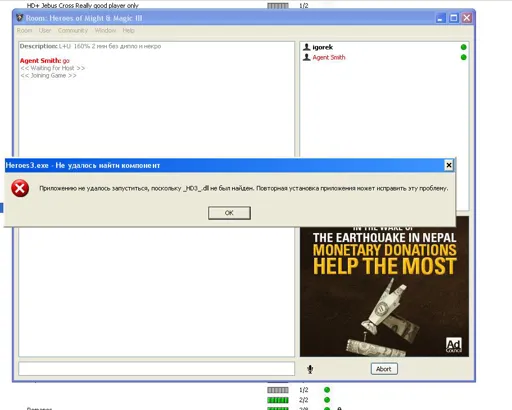512x410 pixels.
Task: Click igorek's user avatar icon
Action: (306, 47)
